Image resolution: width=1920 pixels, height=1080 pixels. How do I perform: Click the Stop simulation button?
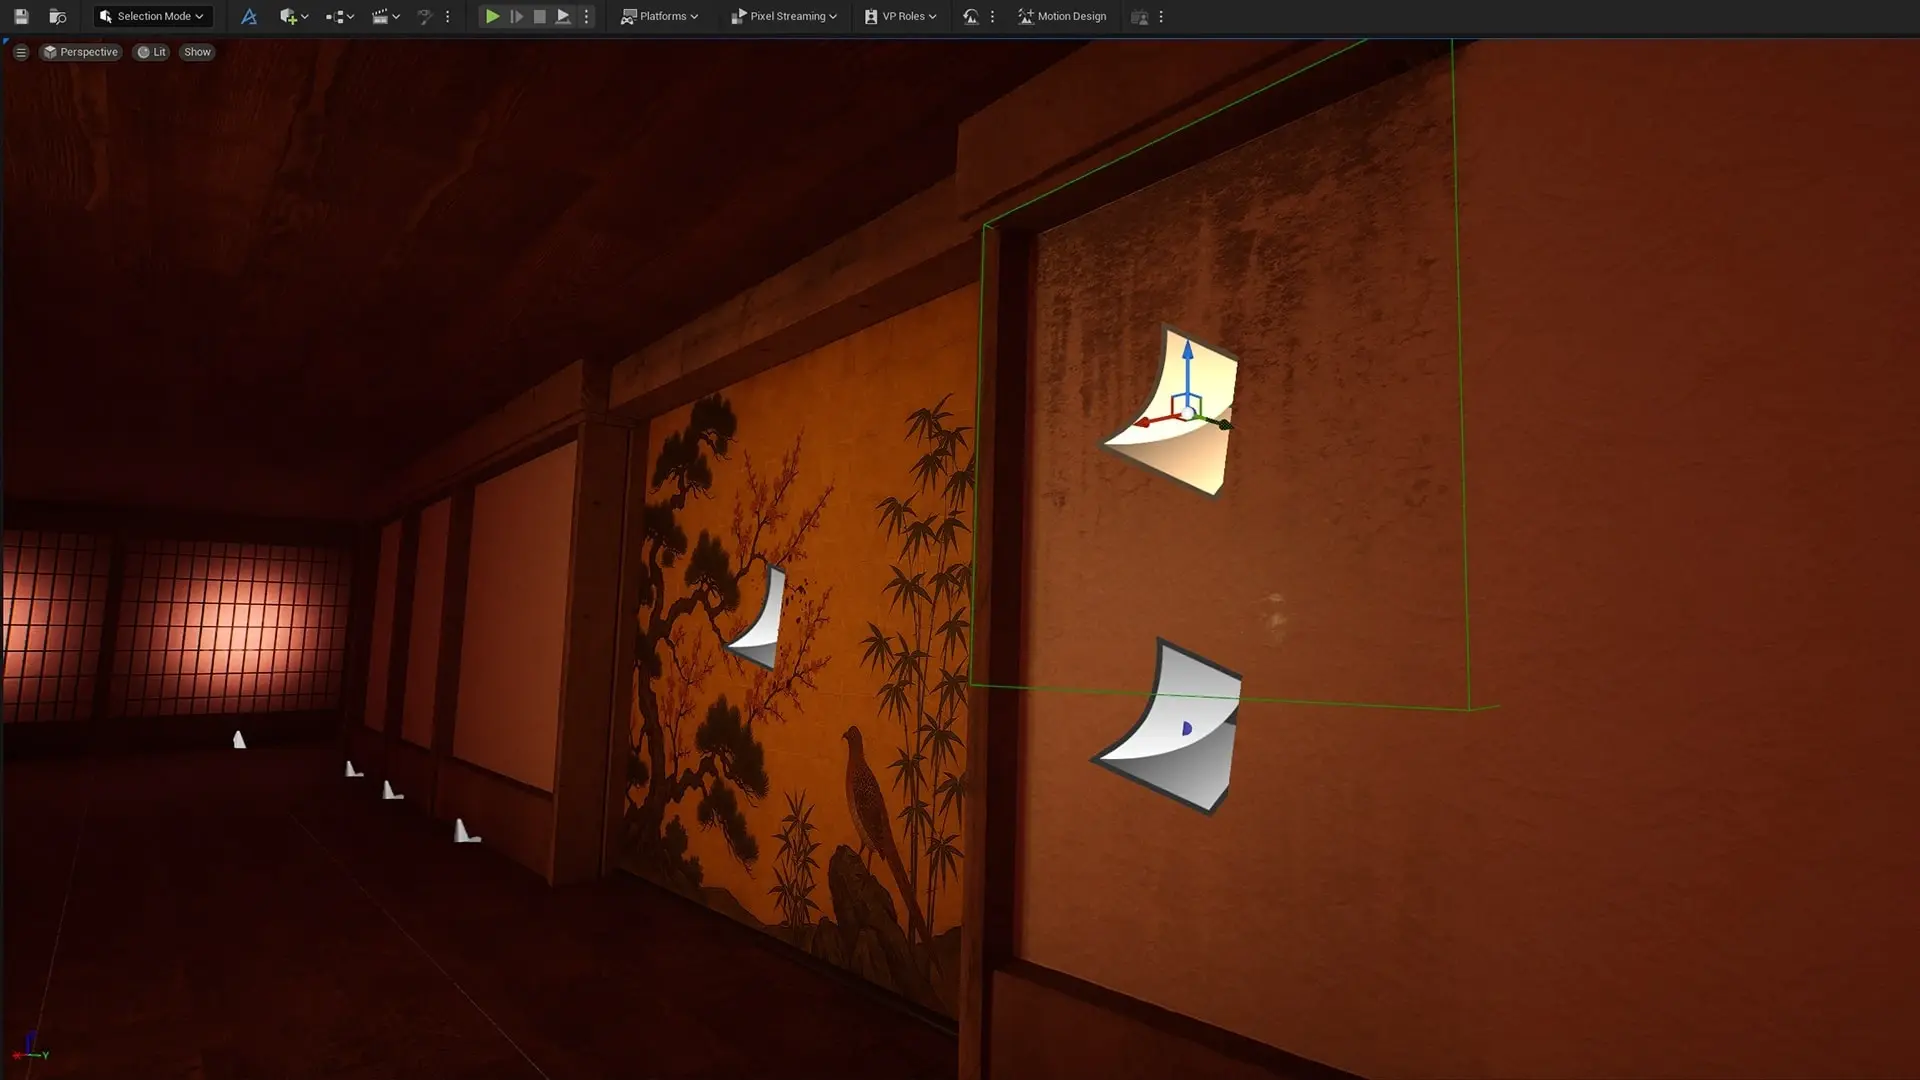(x=540, y=16)
